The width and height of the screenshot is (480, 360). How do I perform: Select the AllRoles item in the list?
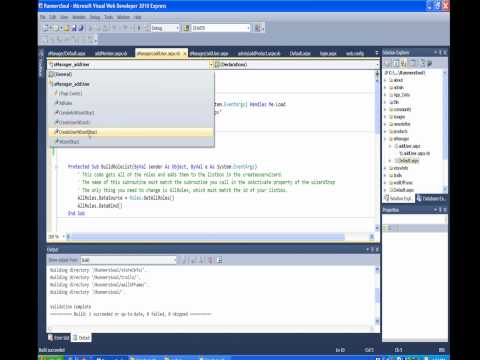click(x=131, y=103)
